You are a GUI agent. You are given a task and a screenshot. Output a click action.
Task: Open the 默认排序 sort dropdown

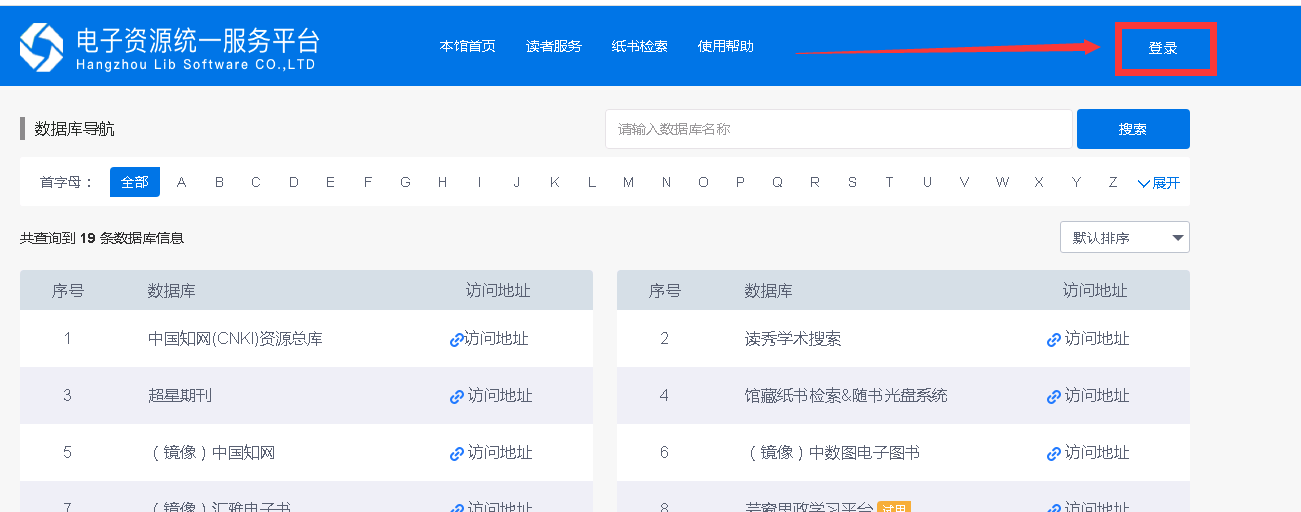pyautogui.click(x=1124, y=237)
